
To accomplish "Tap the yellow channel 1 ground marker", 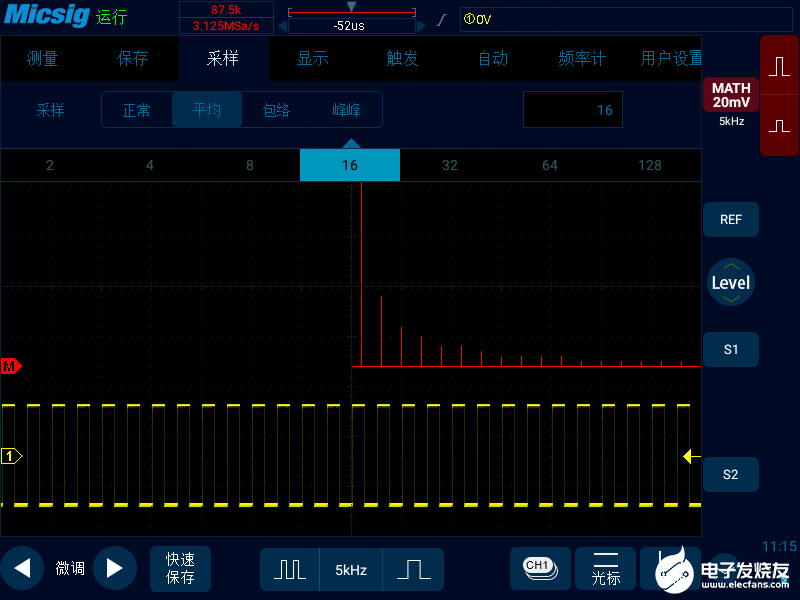I will coord(11,456).
